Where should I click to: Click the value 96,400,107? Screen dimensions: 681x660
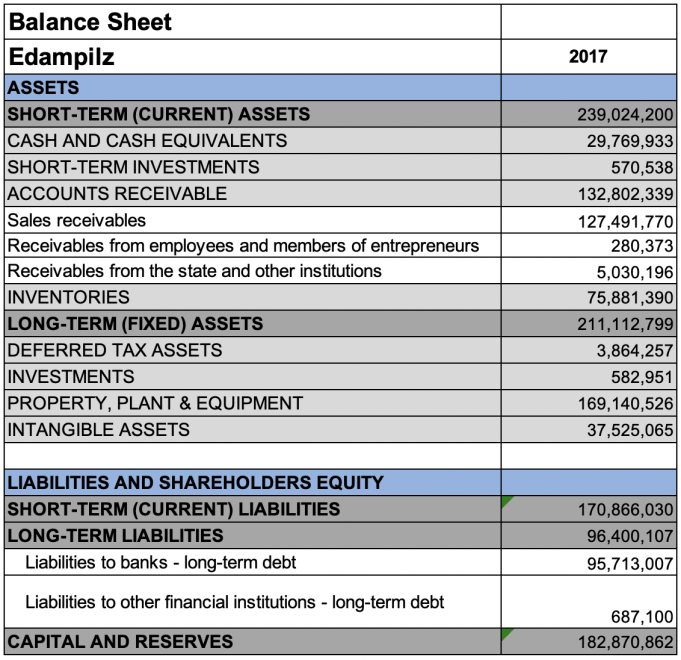(630, 536)
